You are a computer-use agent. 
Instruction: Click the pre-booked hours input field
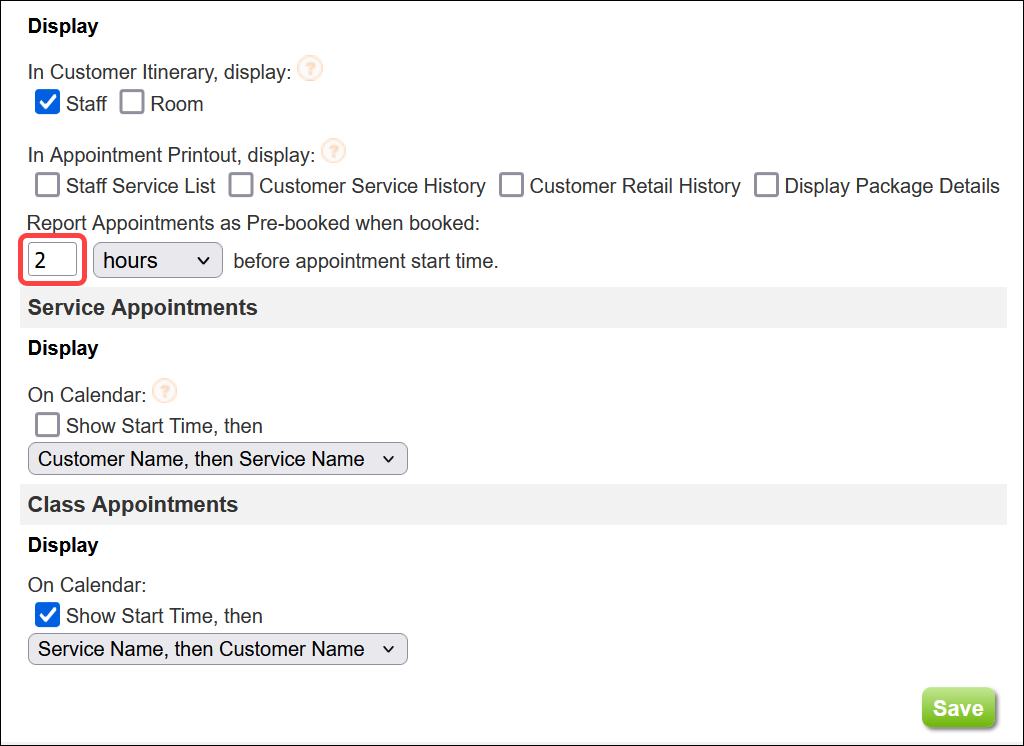coord(52,259)
